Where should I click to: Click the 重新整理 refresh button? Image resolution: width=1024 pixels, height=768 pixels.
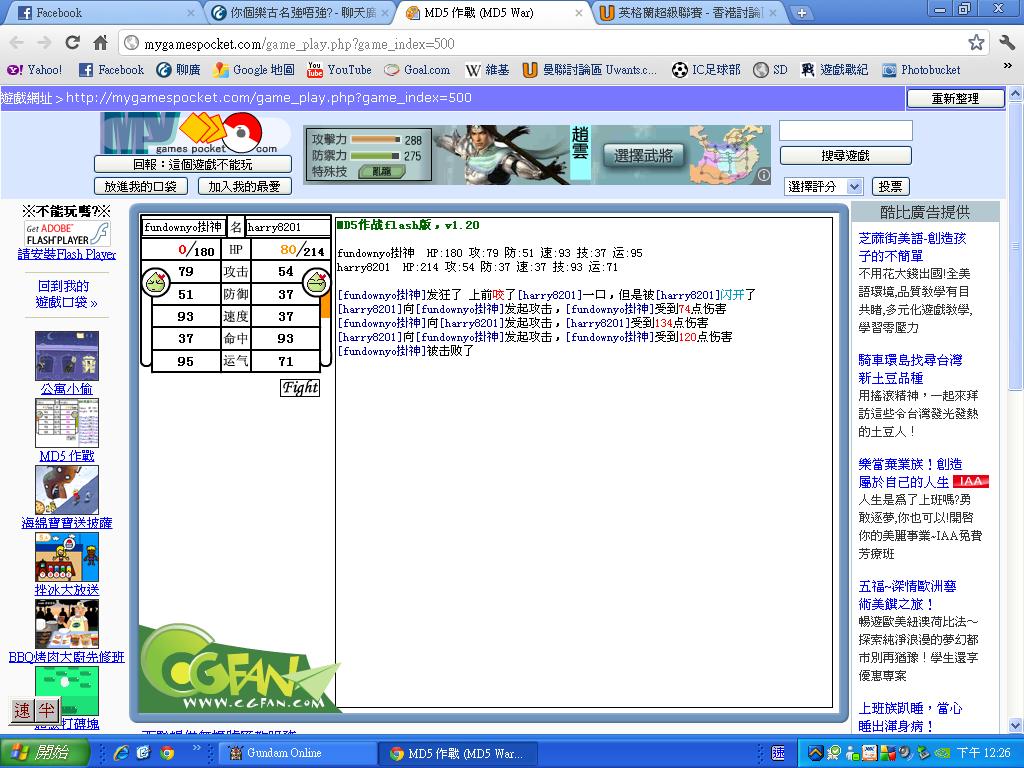coord(955,98)
